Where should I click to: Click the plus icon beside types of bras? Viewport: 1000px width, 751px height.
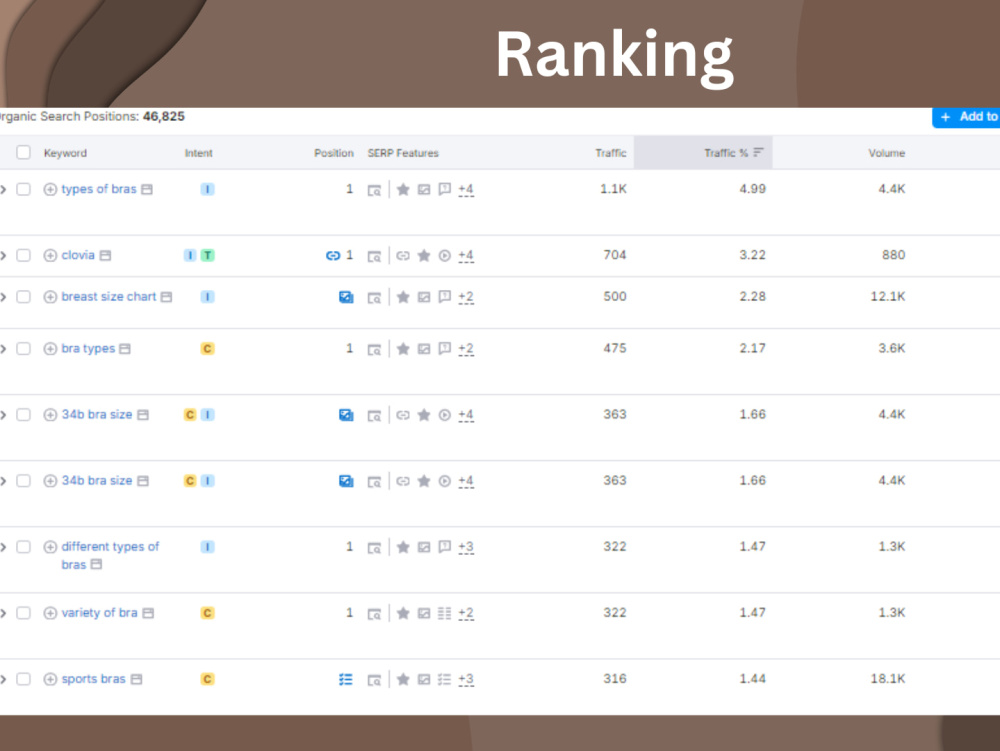(50, 189)
